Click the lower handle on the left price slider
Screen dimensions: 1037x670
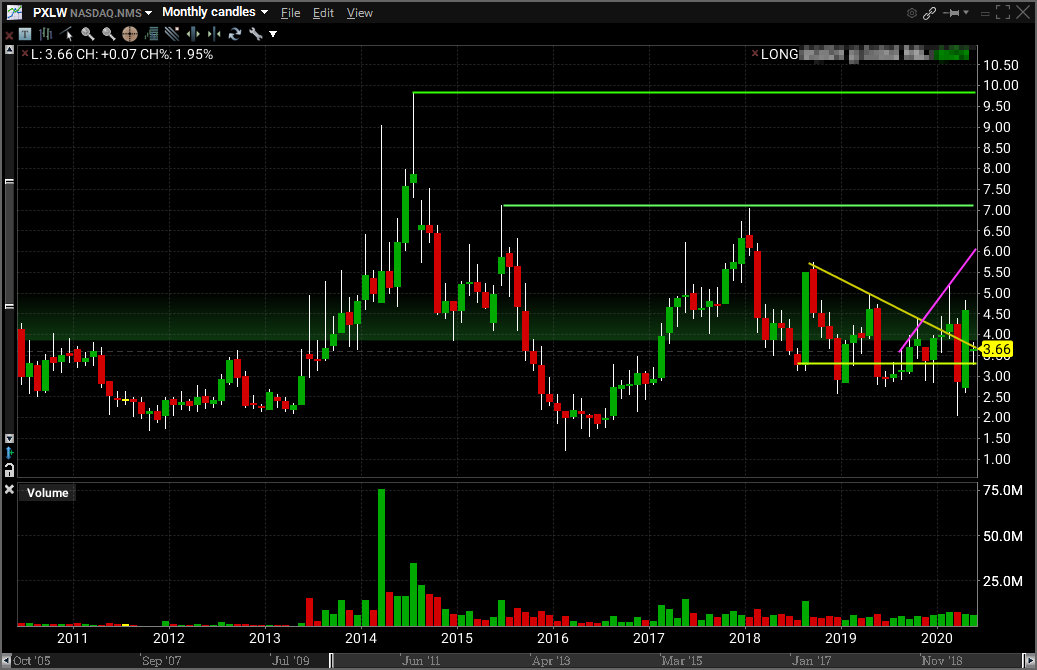pyautogui.click(x=9, y=306)
